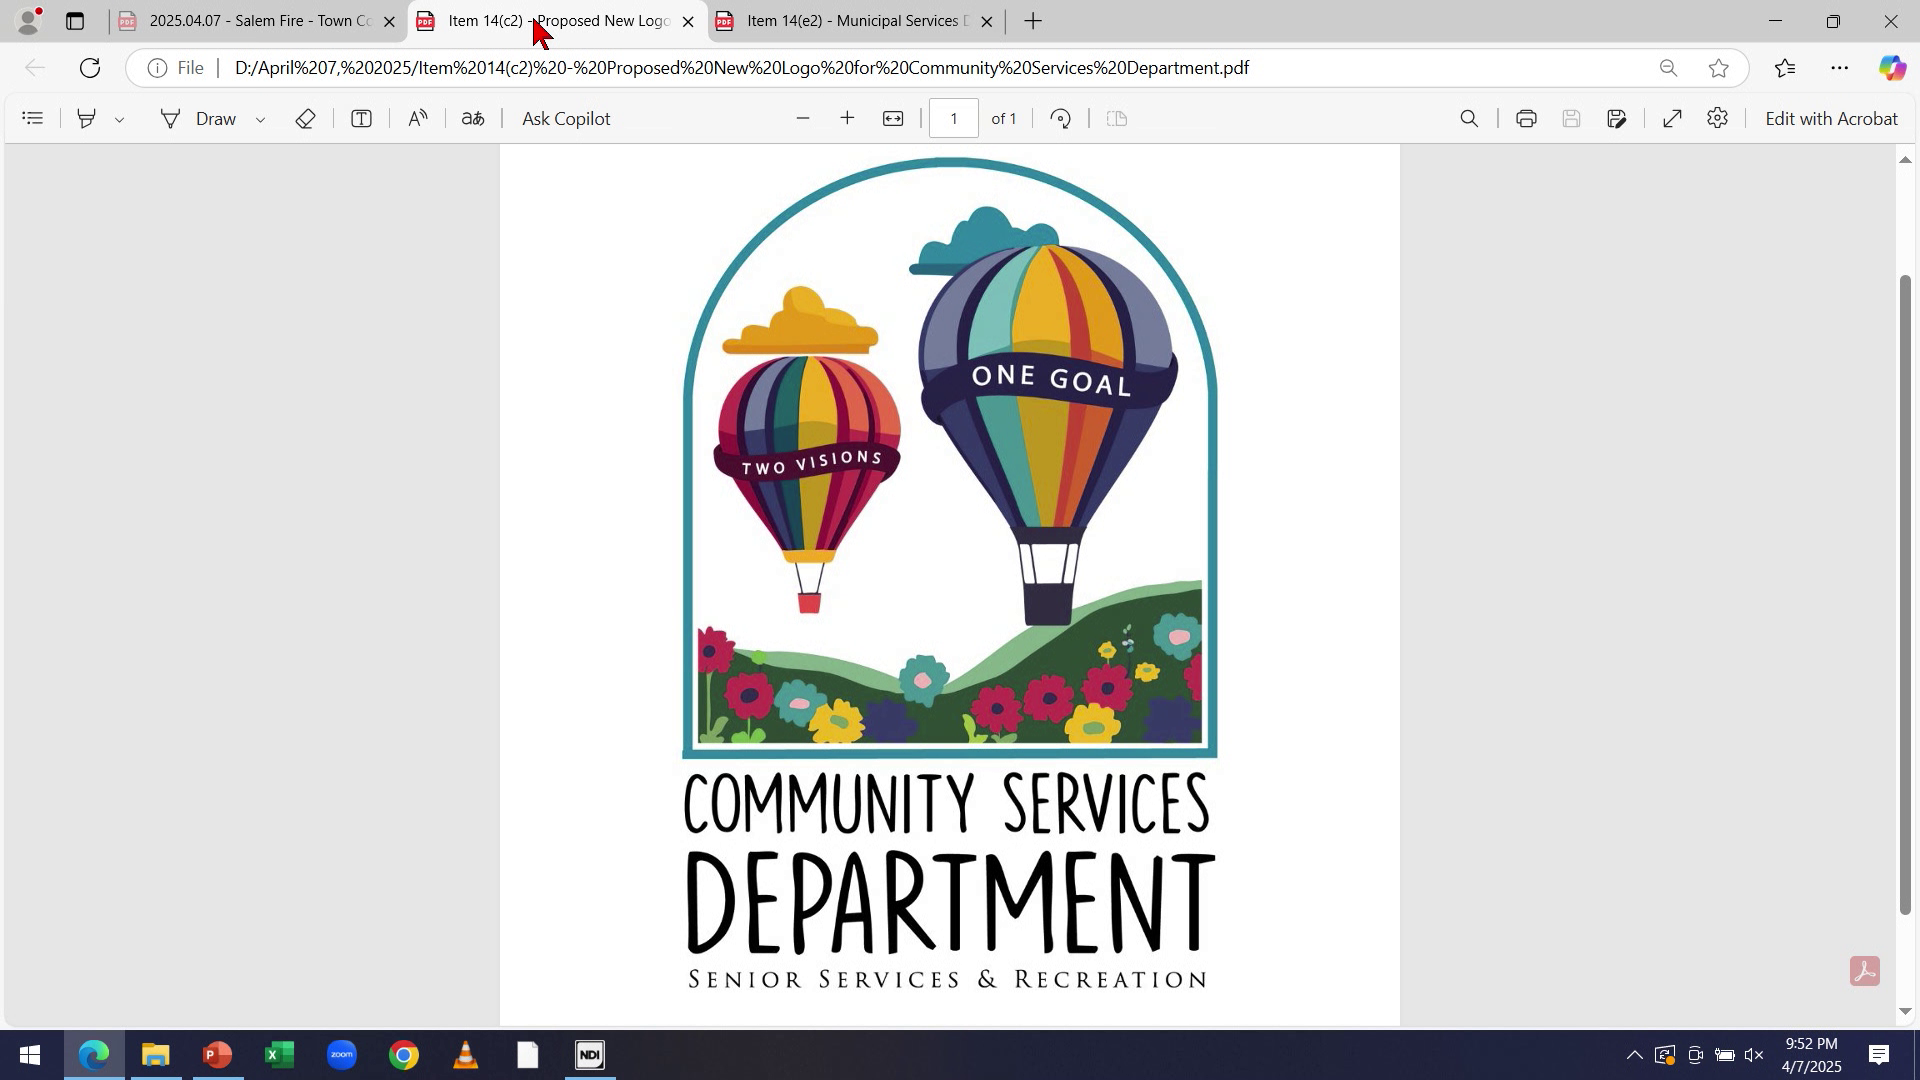Zoom out the PDF page

802,118
